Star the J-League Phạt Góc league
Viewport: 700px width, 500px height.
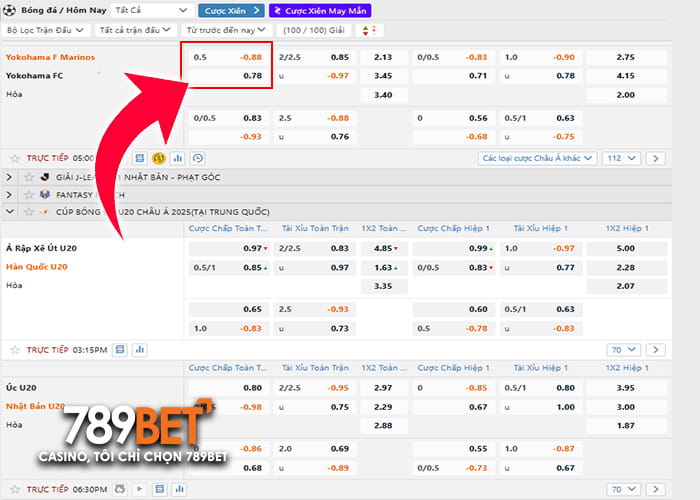29,177
